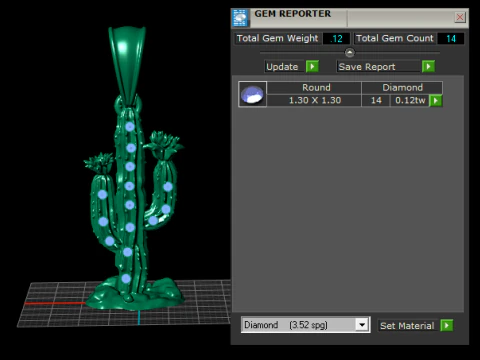Viewport: 480px width, 360px height.
Task: Click the 0.12tw weight cell
Action: 410,100
